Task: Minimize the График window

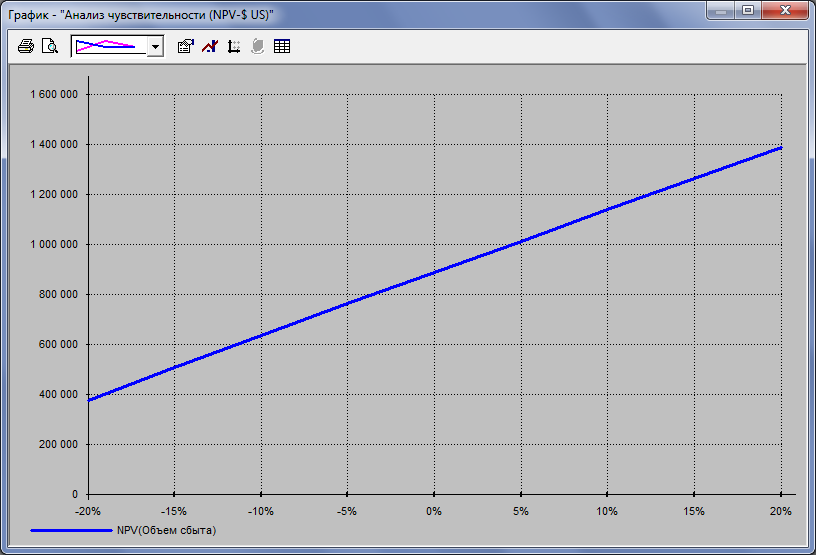Action: [721, 10]
